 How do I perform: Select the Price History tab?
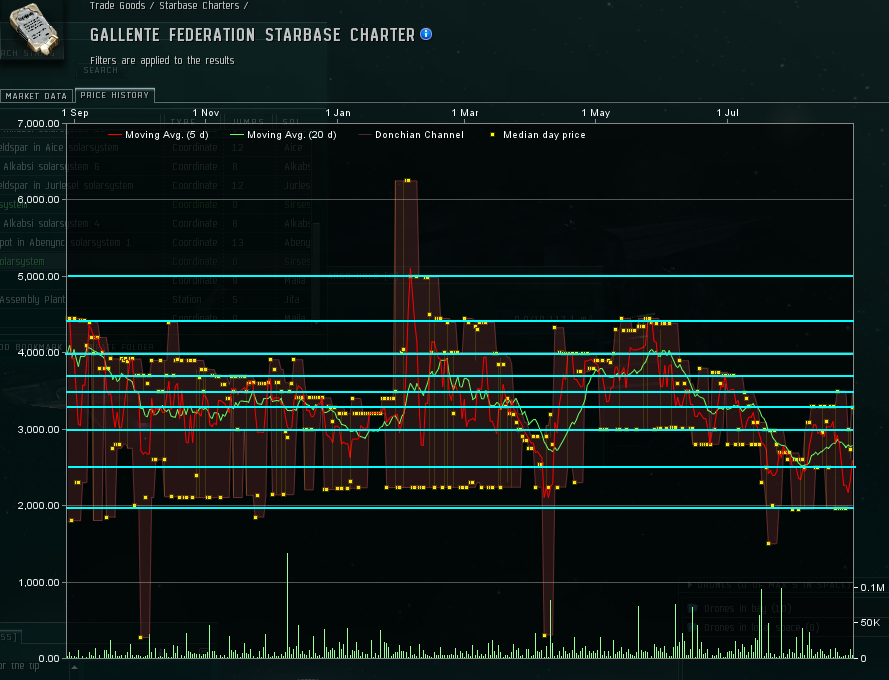[115, 95]
